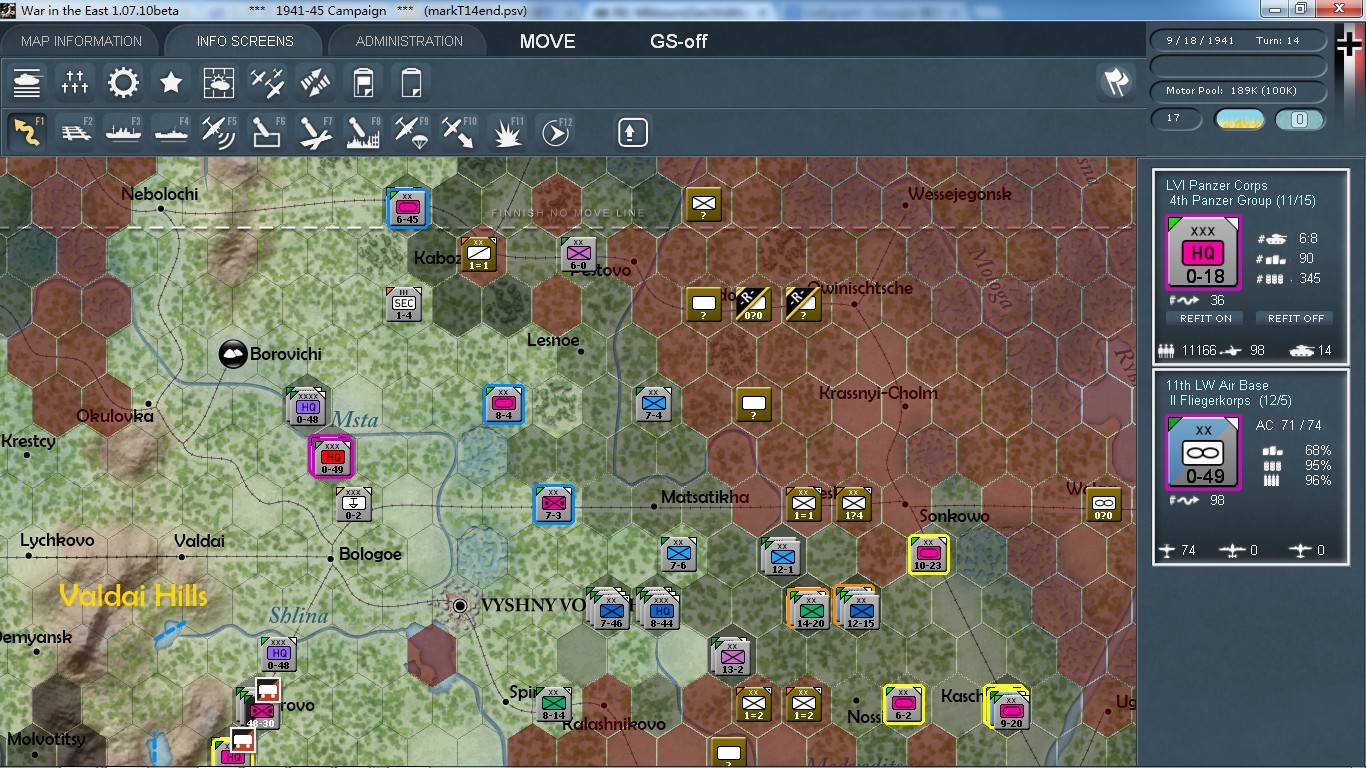
Task: Select the F11 explosion mode icon
Action: tap(507, 131)
